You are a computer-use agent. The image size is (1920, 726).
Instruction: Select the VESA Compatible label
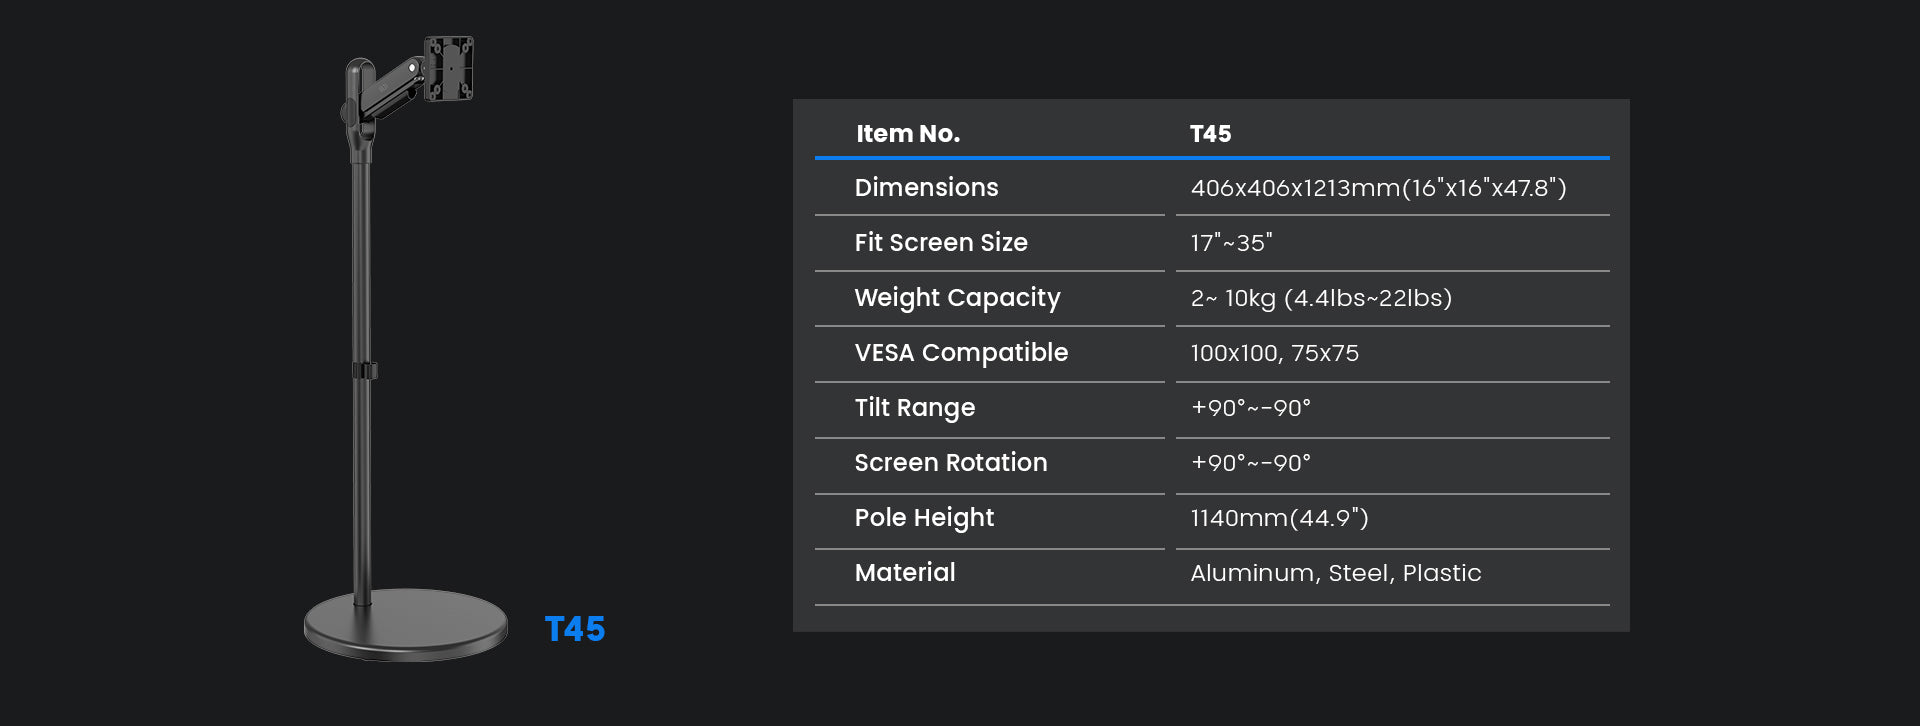click(x=960, y=353)
